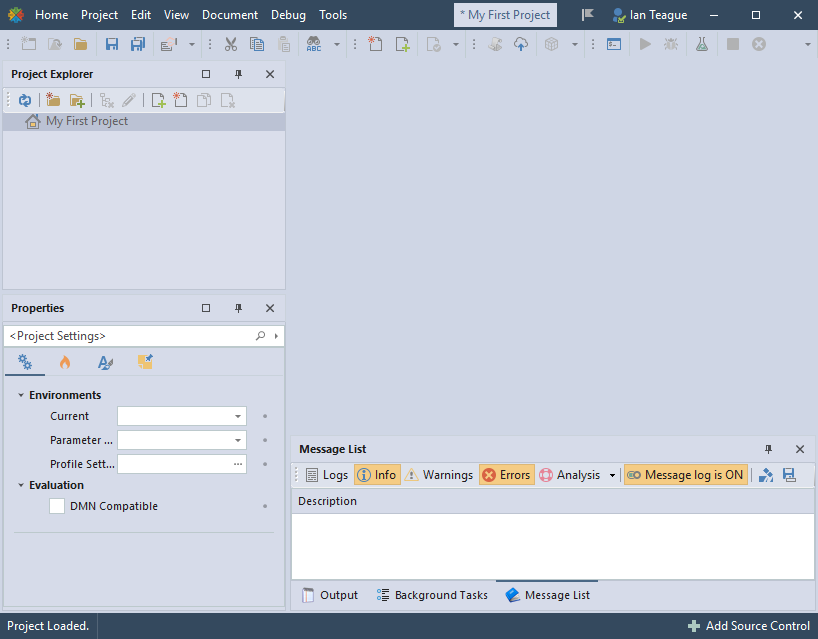The height and width of the screenshot is (639, 818).
Task: Search properties with magnifier icon
Action: tap(260, 336)
